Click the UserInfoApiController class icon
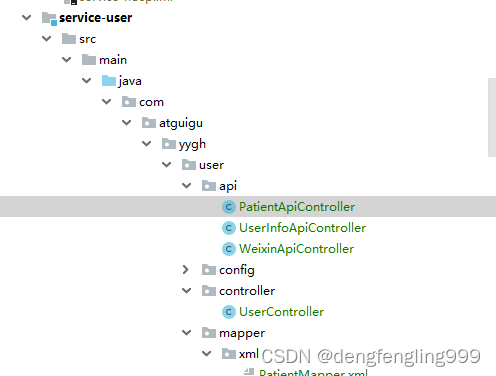The width and height of the screenshot is (496, 376). click(x=229, y=228)
